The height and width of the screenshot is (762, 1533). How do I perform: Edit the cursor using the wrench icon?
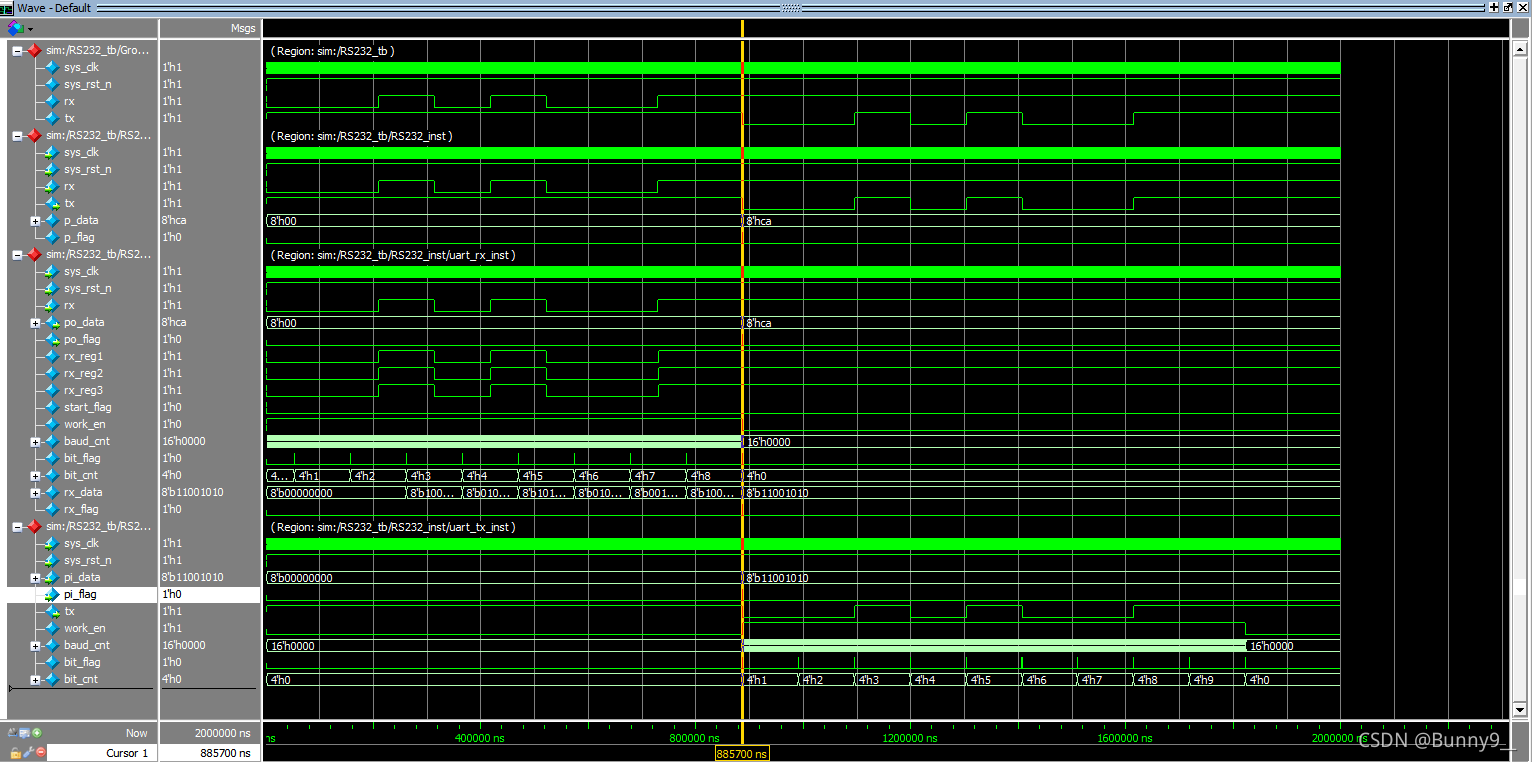tap(29, 753)
